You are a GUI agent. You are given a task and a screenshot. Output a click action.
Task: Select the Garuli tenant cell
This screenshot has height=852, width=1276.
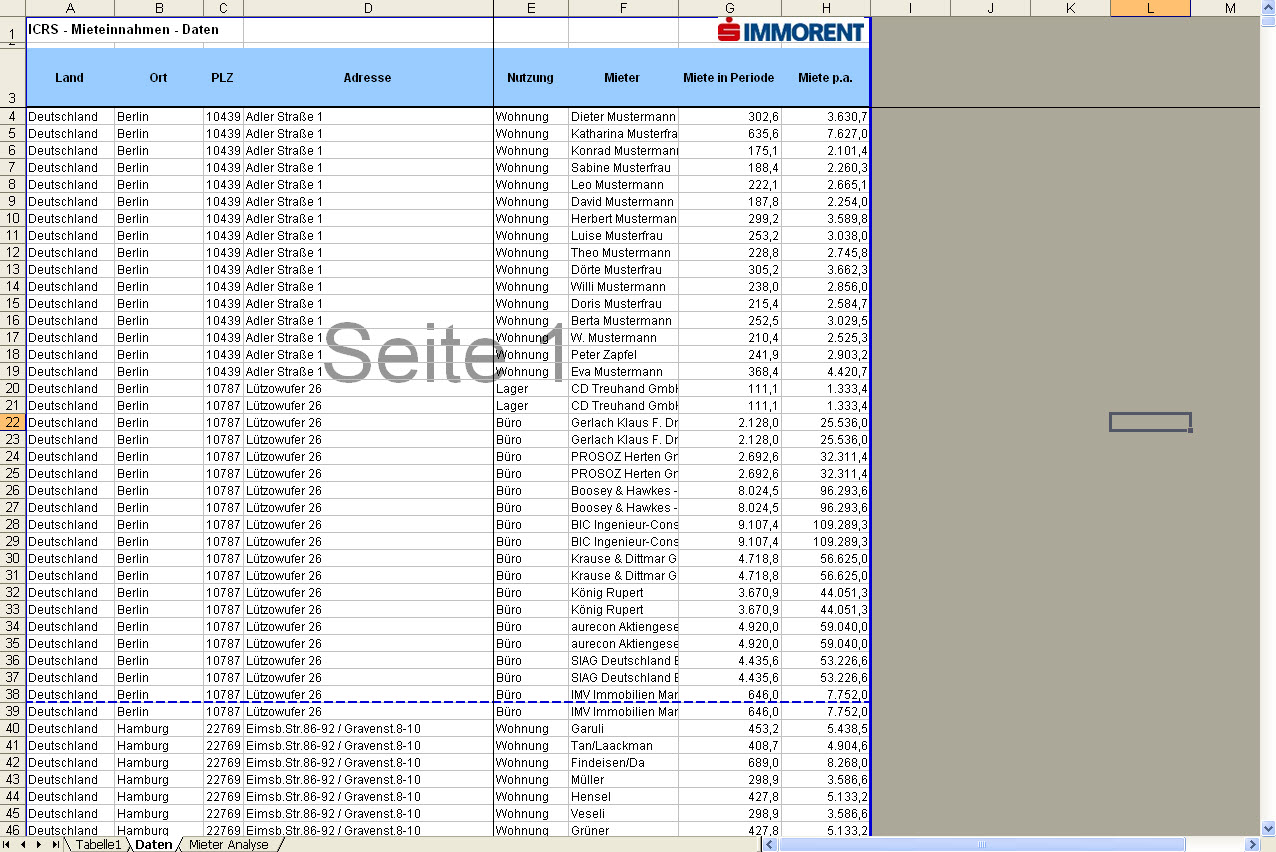623,729
